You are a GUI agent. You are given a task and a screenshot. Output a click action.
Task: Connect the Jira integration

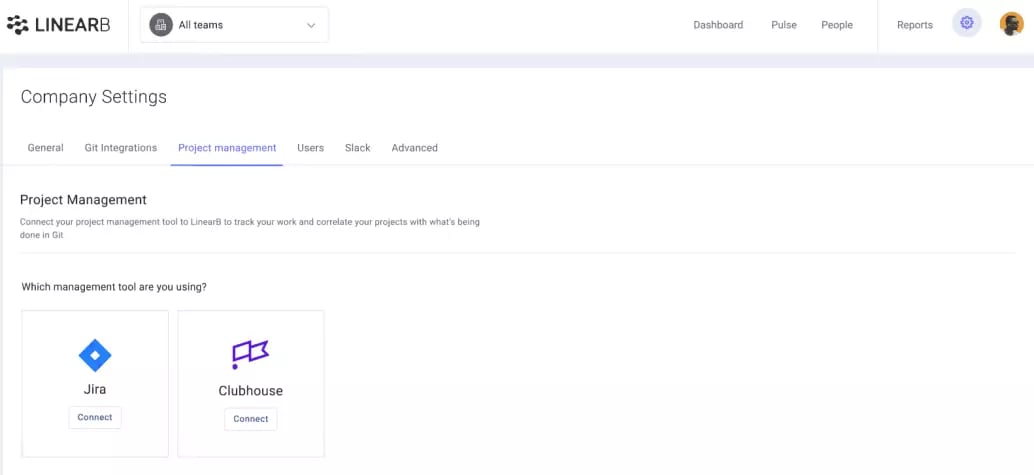click(x=95, y=418)
